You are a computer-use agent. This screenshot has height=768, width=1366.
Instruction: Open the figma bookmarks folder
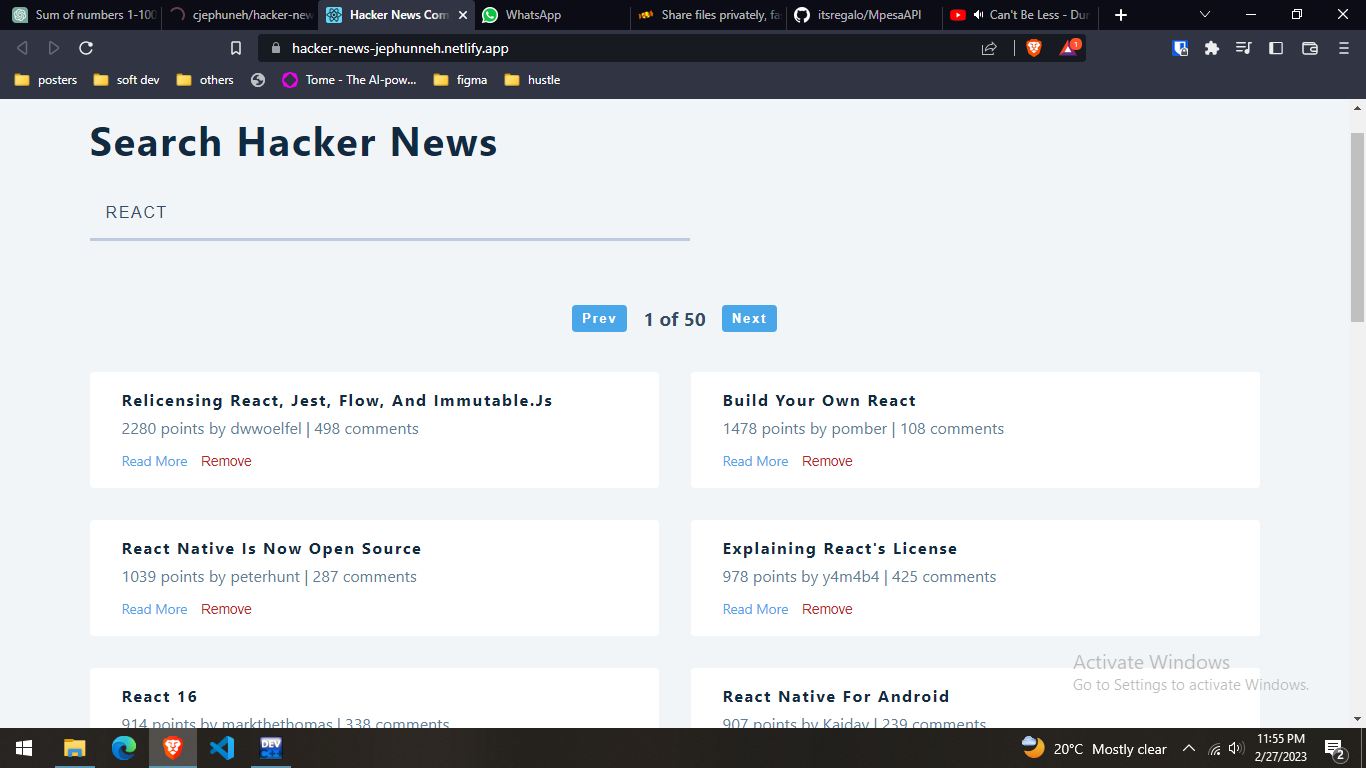tap(459, 80)
